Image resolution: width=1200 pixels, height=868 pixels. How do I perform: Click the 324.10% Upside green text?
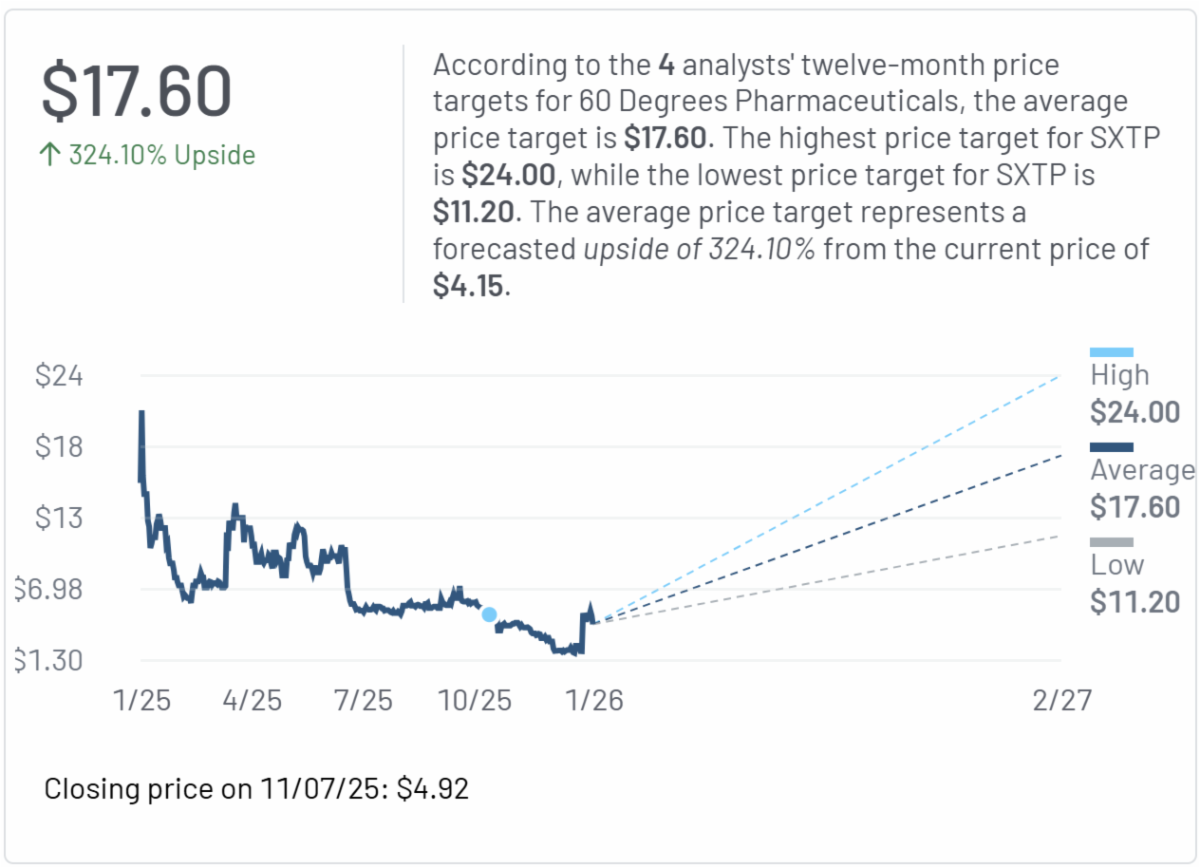(161, 155)
